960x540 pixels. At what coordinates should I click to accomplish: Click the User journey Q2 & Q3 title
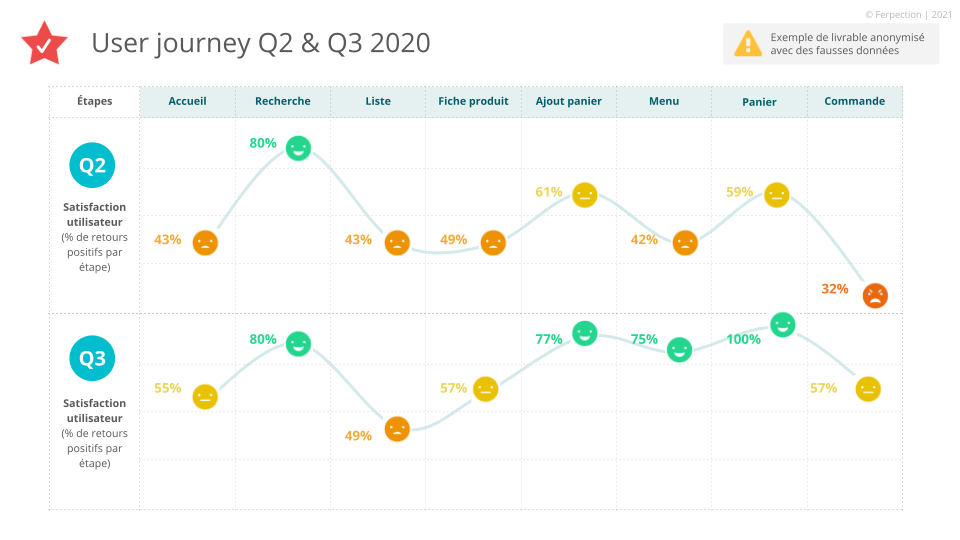pyautogui.click(x=261, y=43)
